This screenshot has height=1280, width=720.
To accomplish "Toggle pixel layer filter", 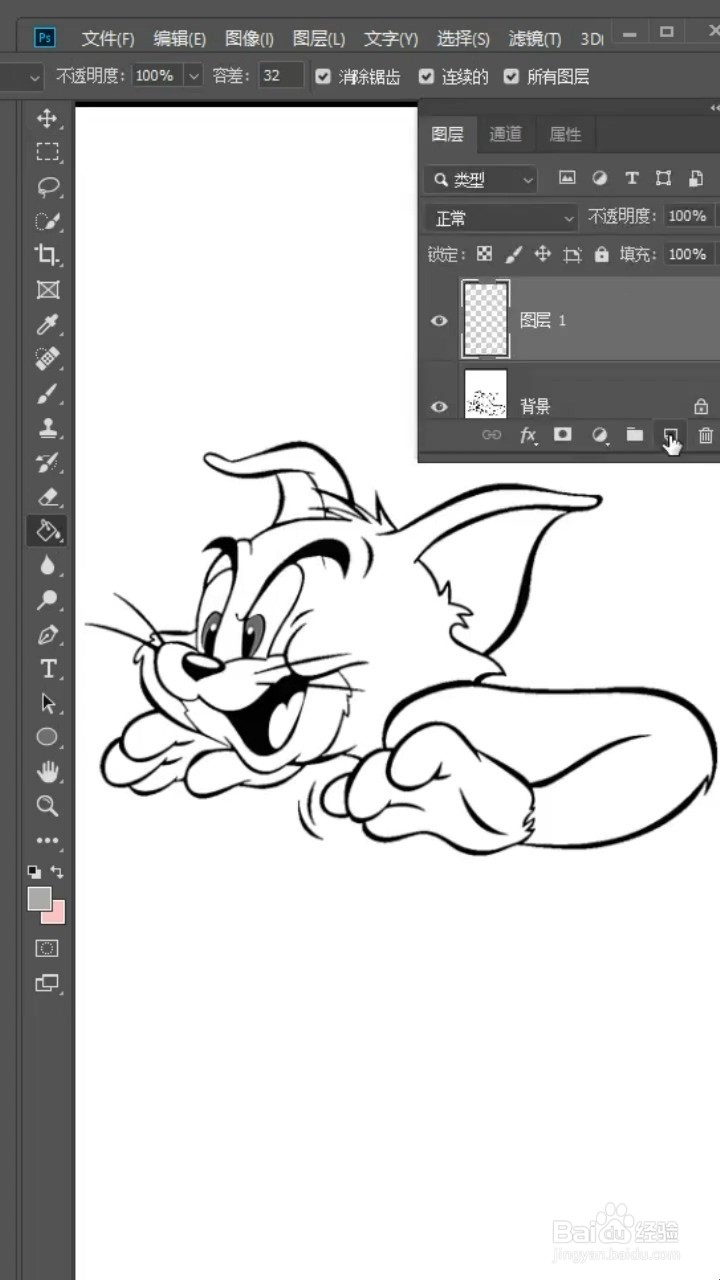I will pyautogui.click(x=567, y=178).
